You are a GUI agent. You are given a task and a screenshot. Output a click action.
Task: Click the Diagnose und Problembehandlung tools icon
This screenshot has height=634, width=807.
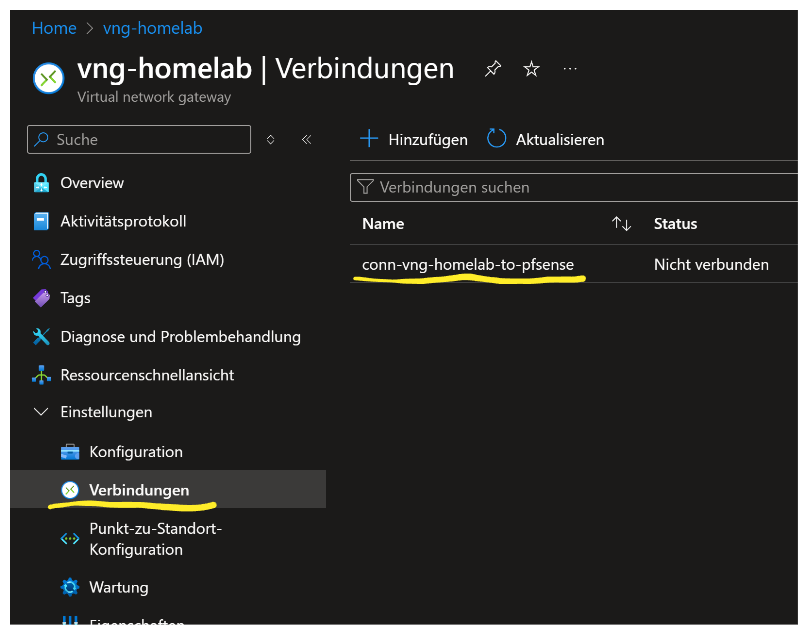41,336
